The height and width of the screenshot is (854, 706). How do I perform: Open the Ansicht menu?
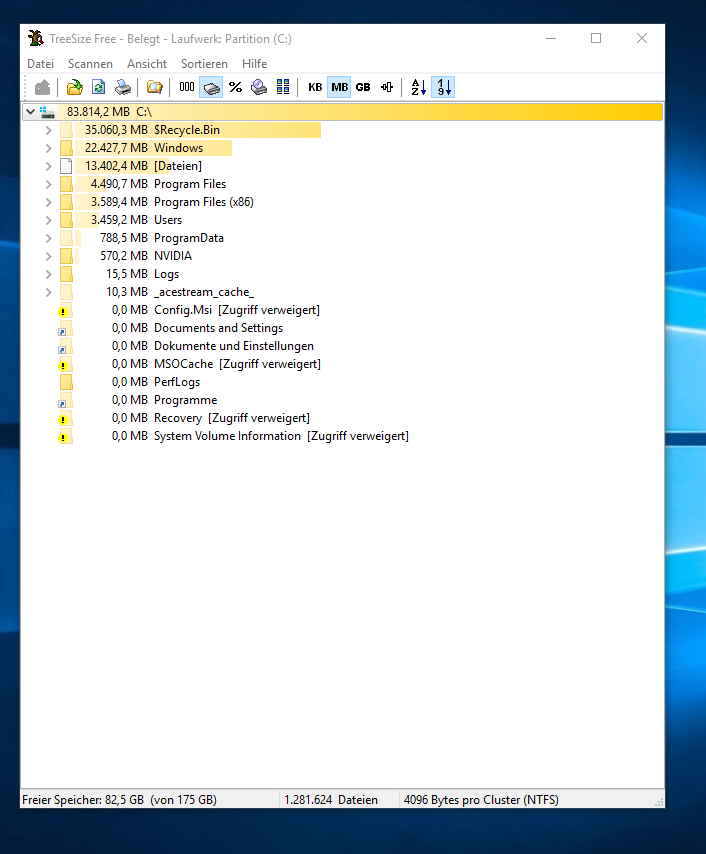(147, 64)
